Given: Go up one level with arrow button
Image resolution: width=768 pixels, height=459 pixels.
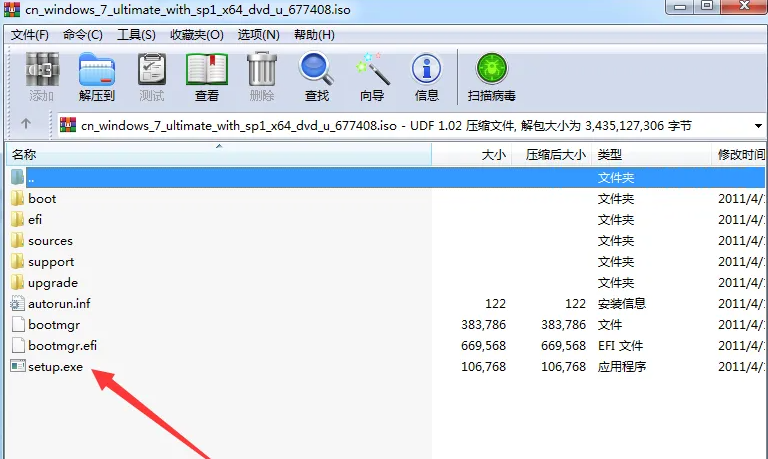Looking at the screenshot, I should 26,124.
